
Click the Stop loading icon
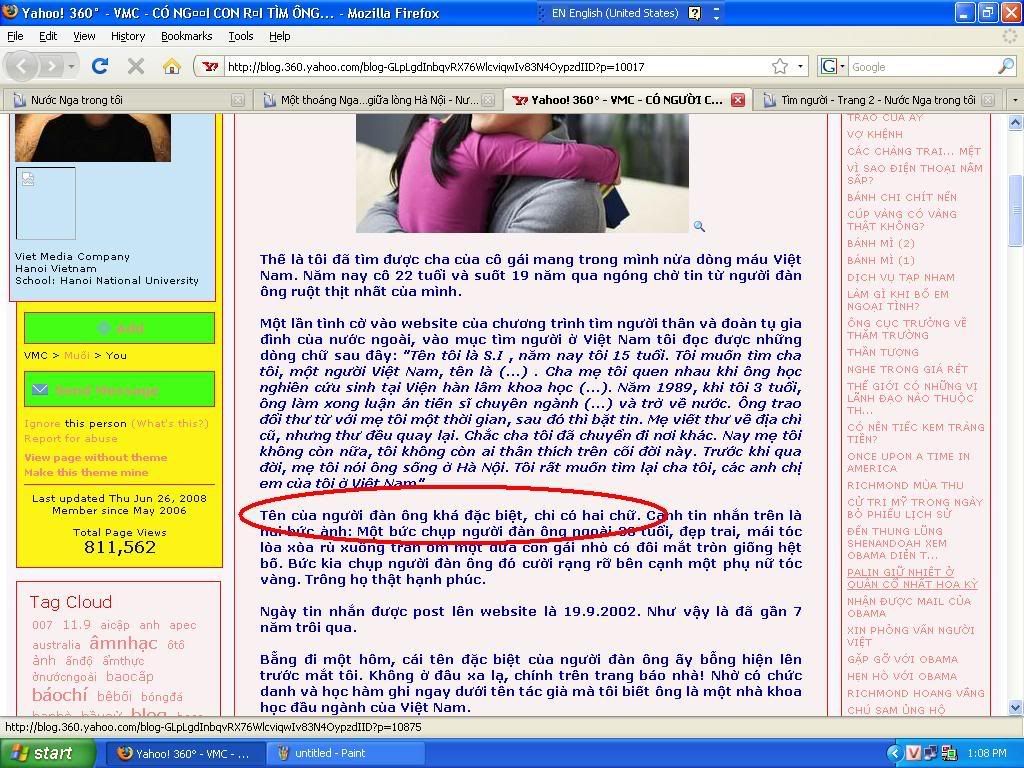[136, 67]
